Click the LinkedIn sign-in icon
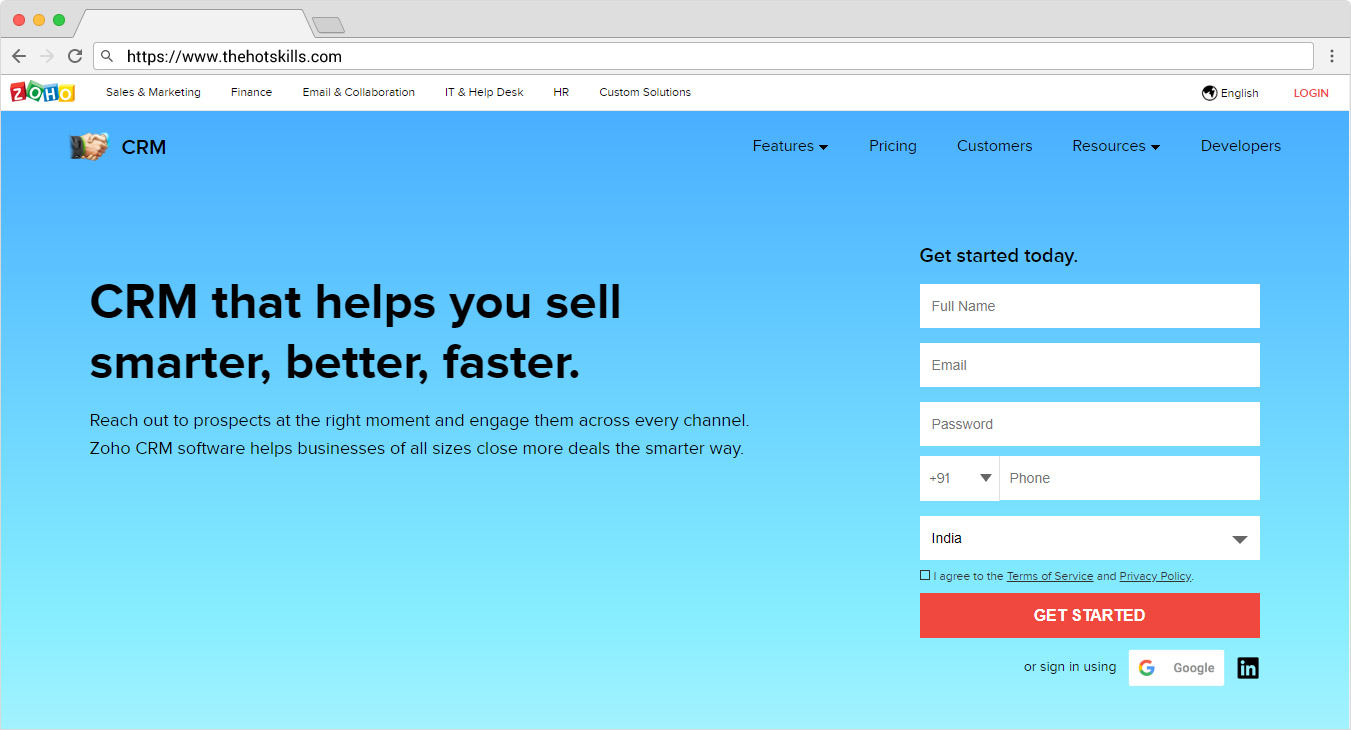 coord(1248,668)
